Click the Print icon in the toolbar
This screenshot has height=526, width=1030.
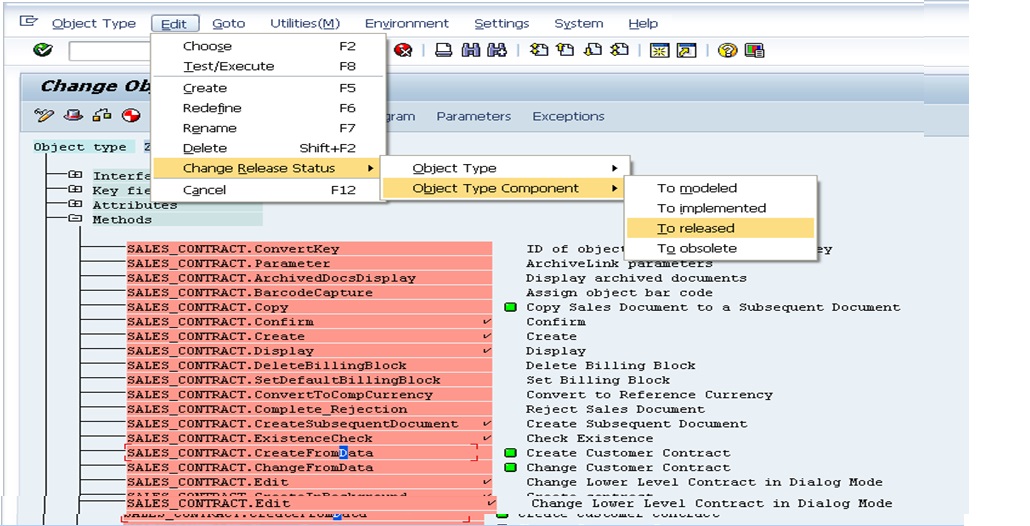coord(444,51)
